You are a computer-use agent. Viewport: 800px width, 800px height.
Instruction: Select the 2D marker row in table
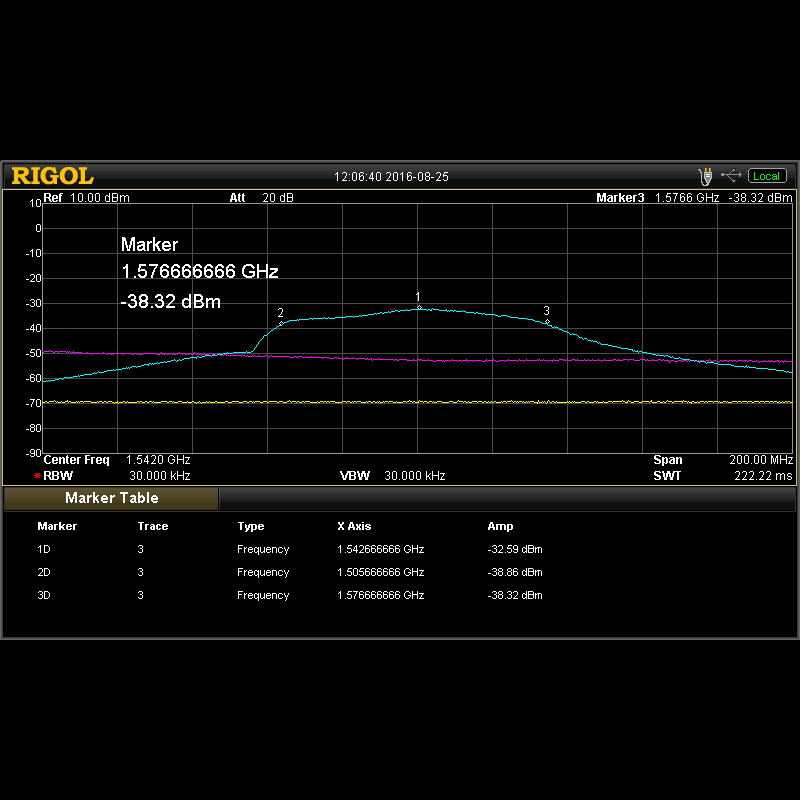44,572
